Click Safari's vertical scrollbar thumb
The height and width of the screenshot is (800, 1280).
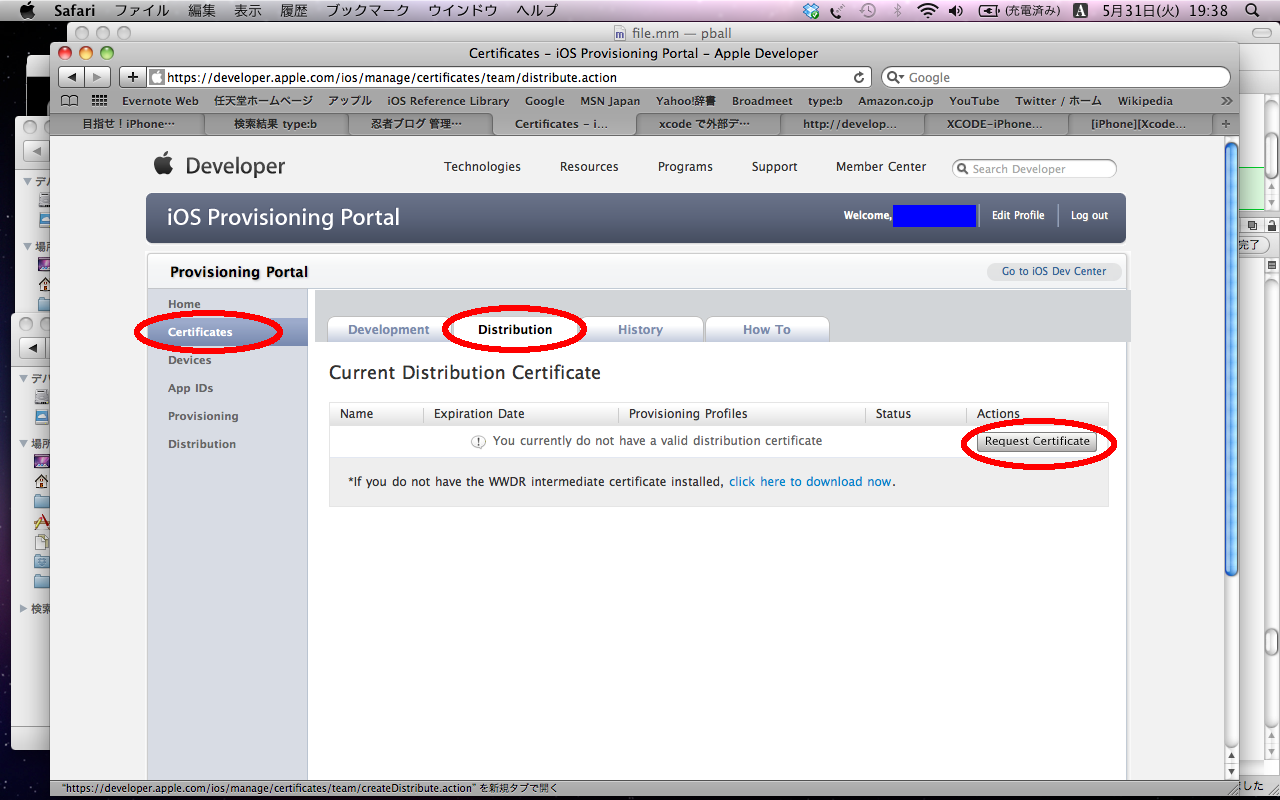click(1232, 360)
